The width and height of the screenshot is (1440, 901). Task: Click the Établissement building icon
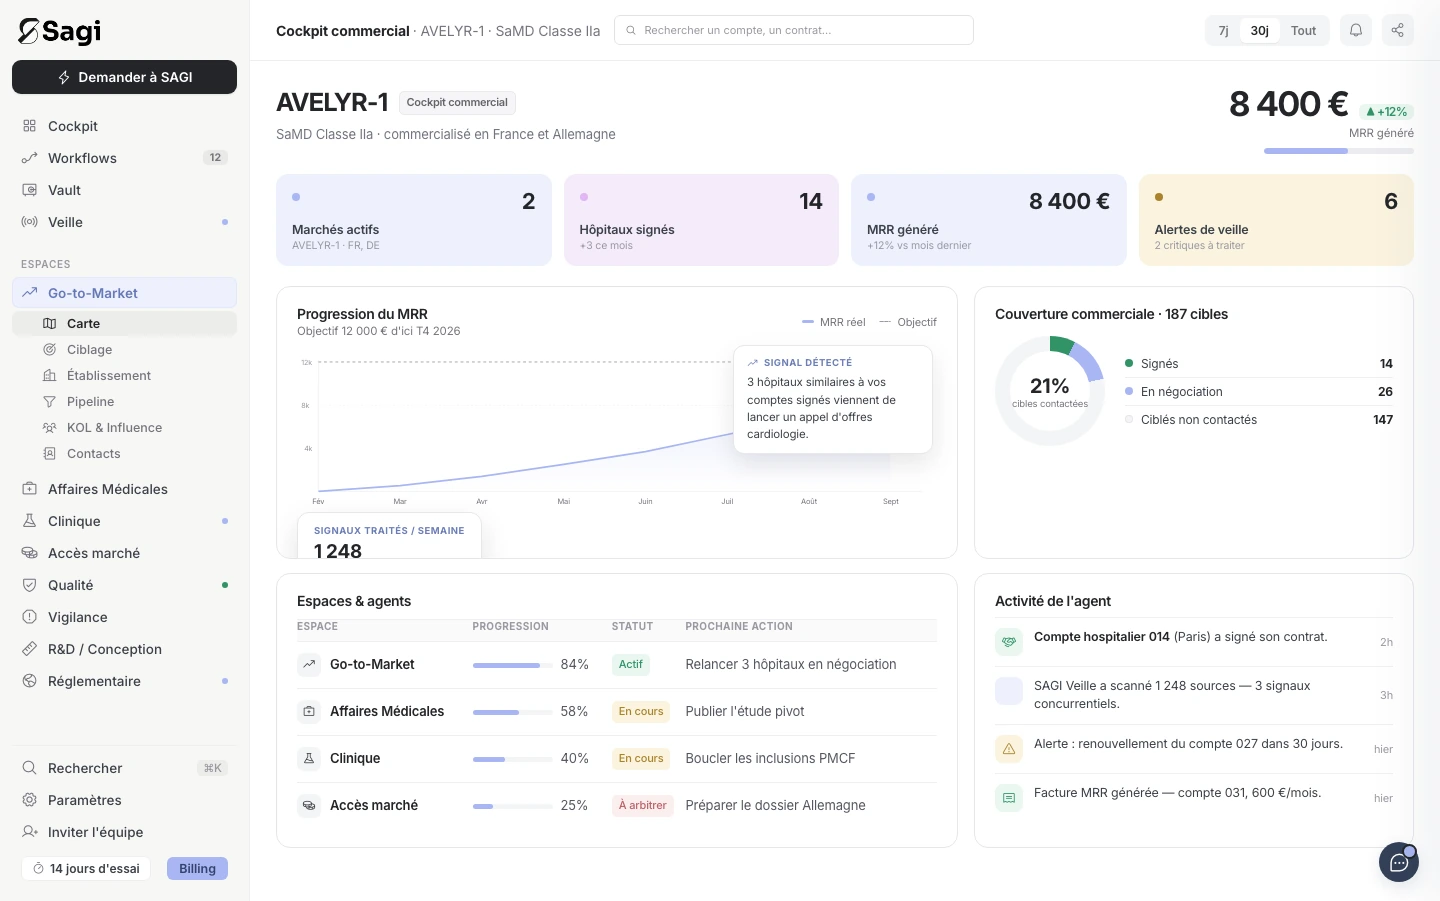coord(49,376)
